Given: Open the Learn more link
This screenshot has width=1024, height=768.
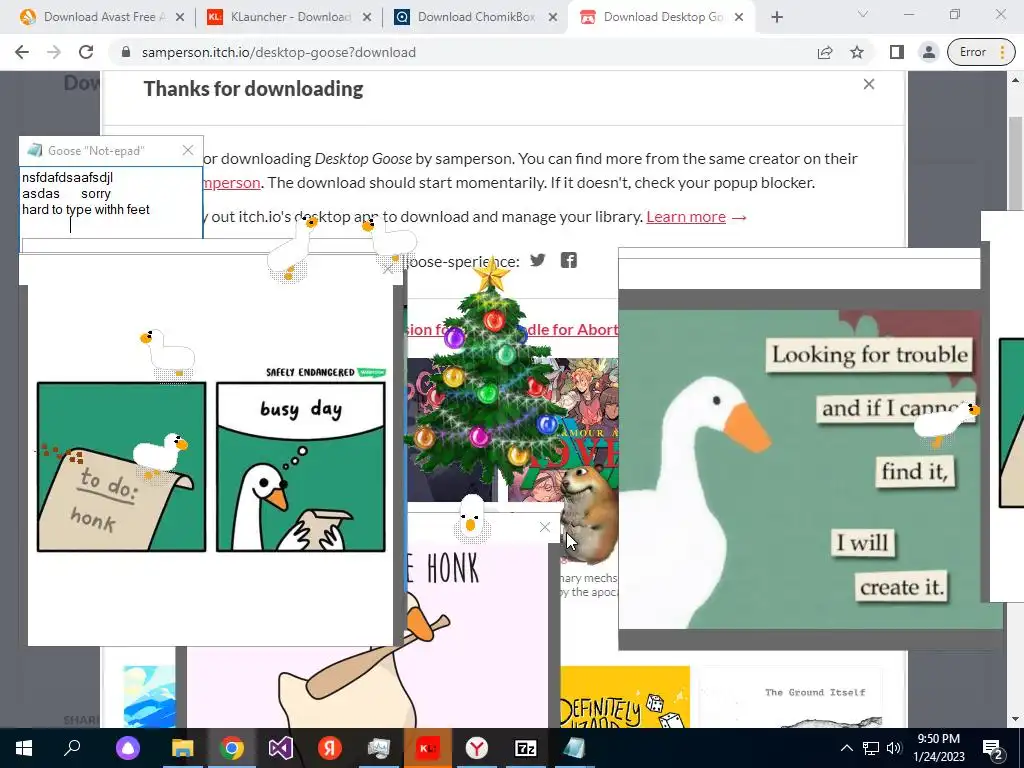Looking at the screenshot, I should point(686,217).
